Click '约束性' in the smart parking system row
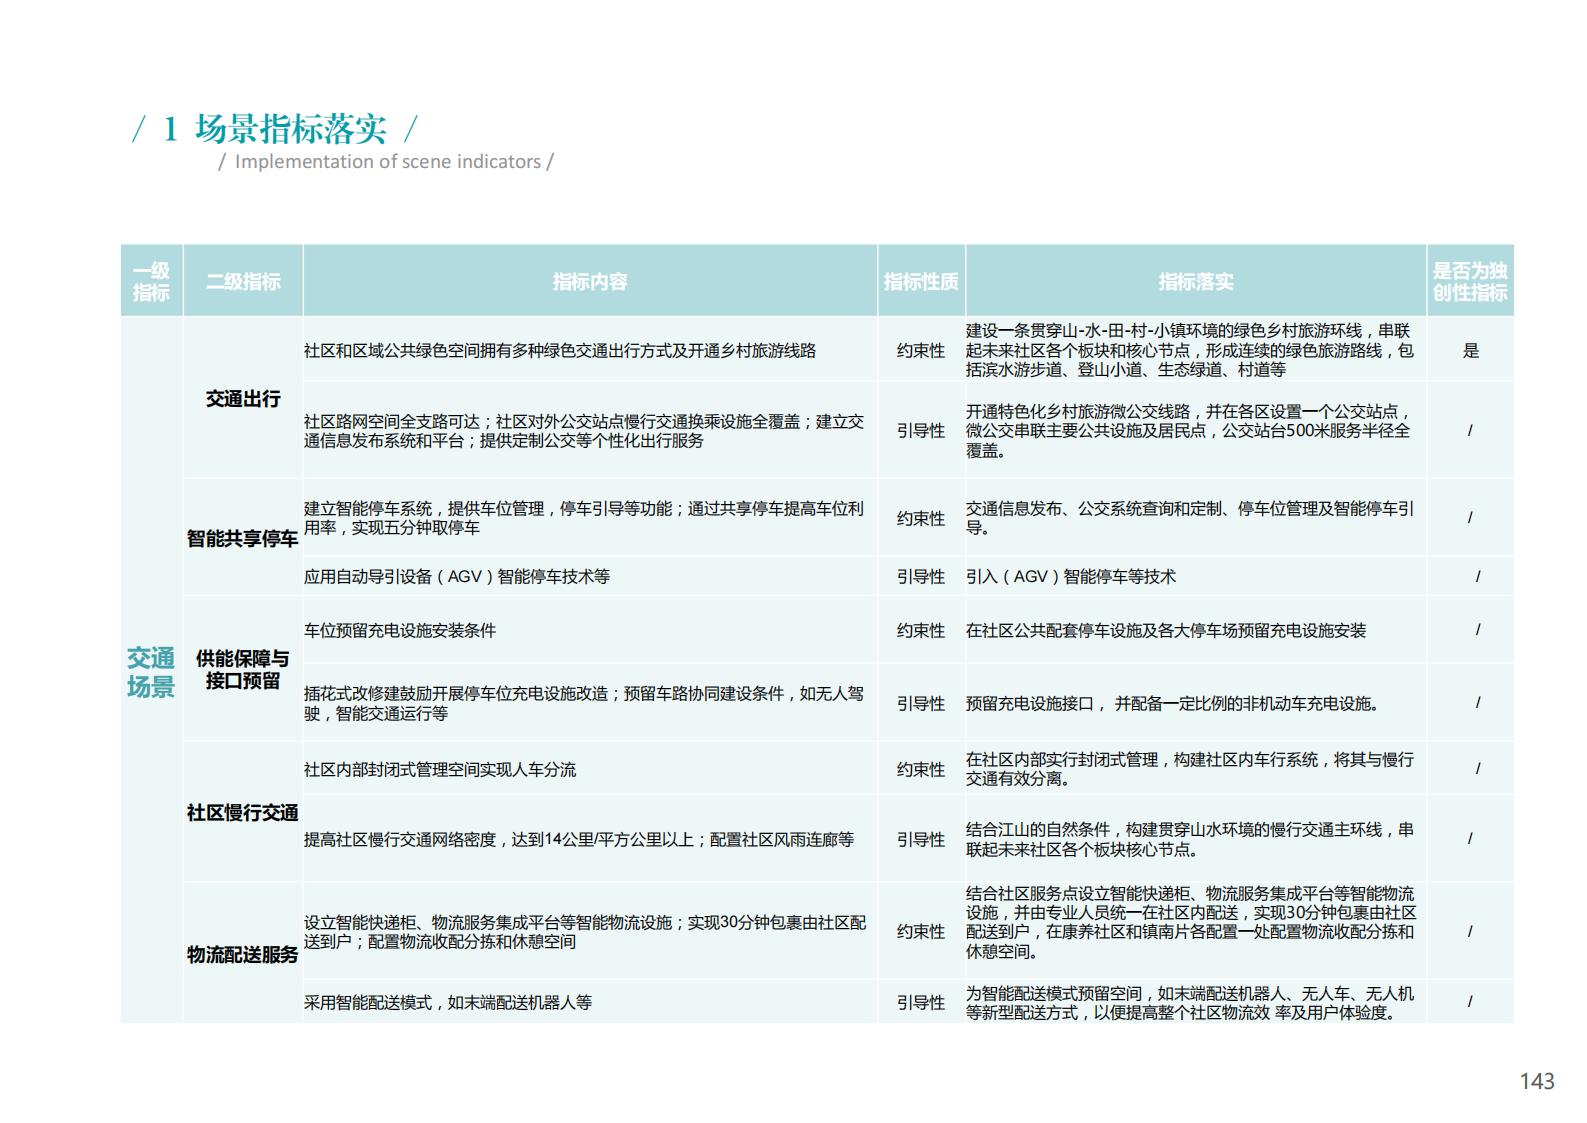Screen dimensions: 1587x1123 921,519
